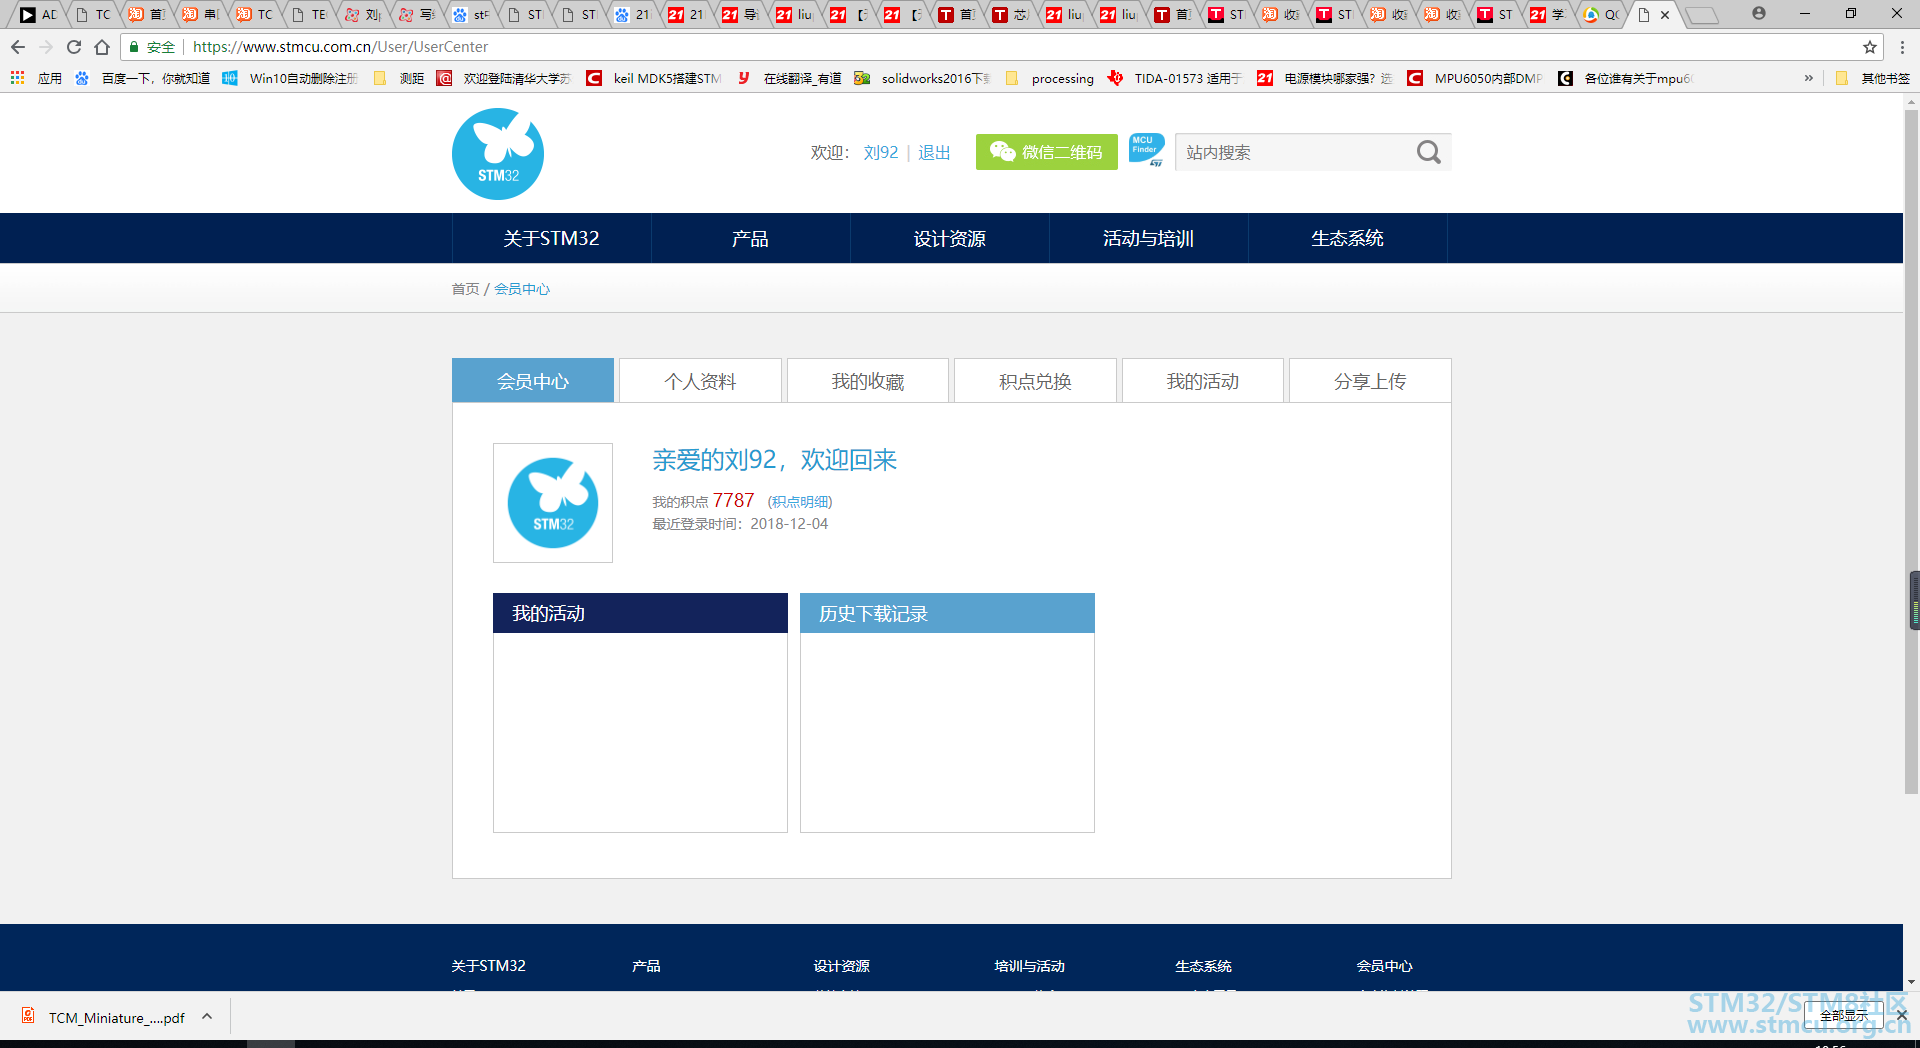Open the 活动与培训 navigation menu
1920x1048 pixels.
[1148, 238]
